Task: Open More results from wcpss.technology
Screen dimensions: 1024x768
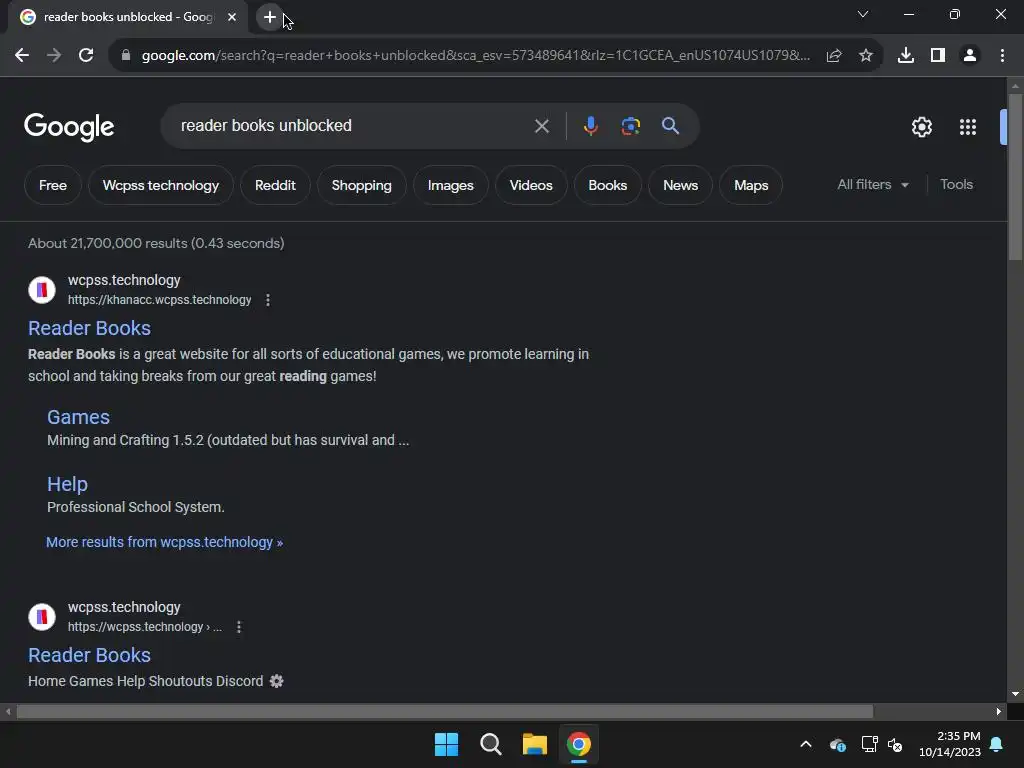Action: (x=165, y=542)
